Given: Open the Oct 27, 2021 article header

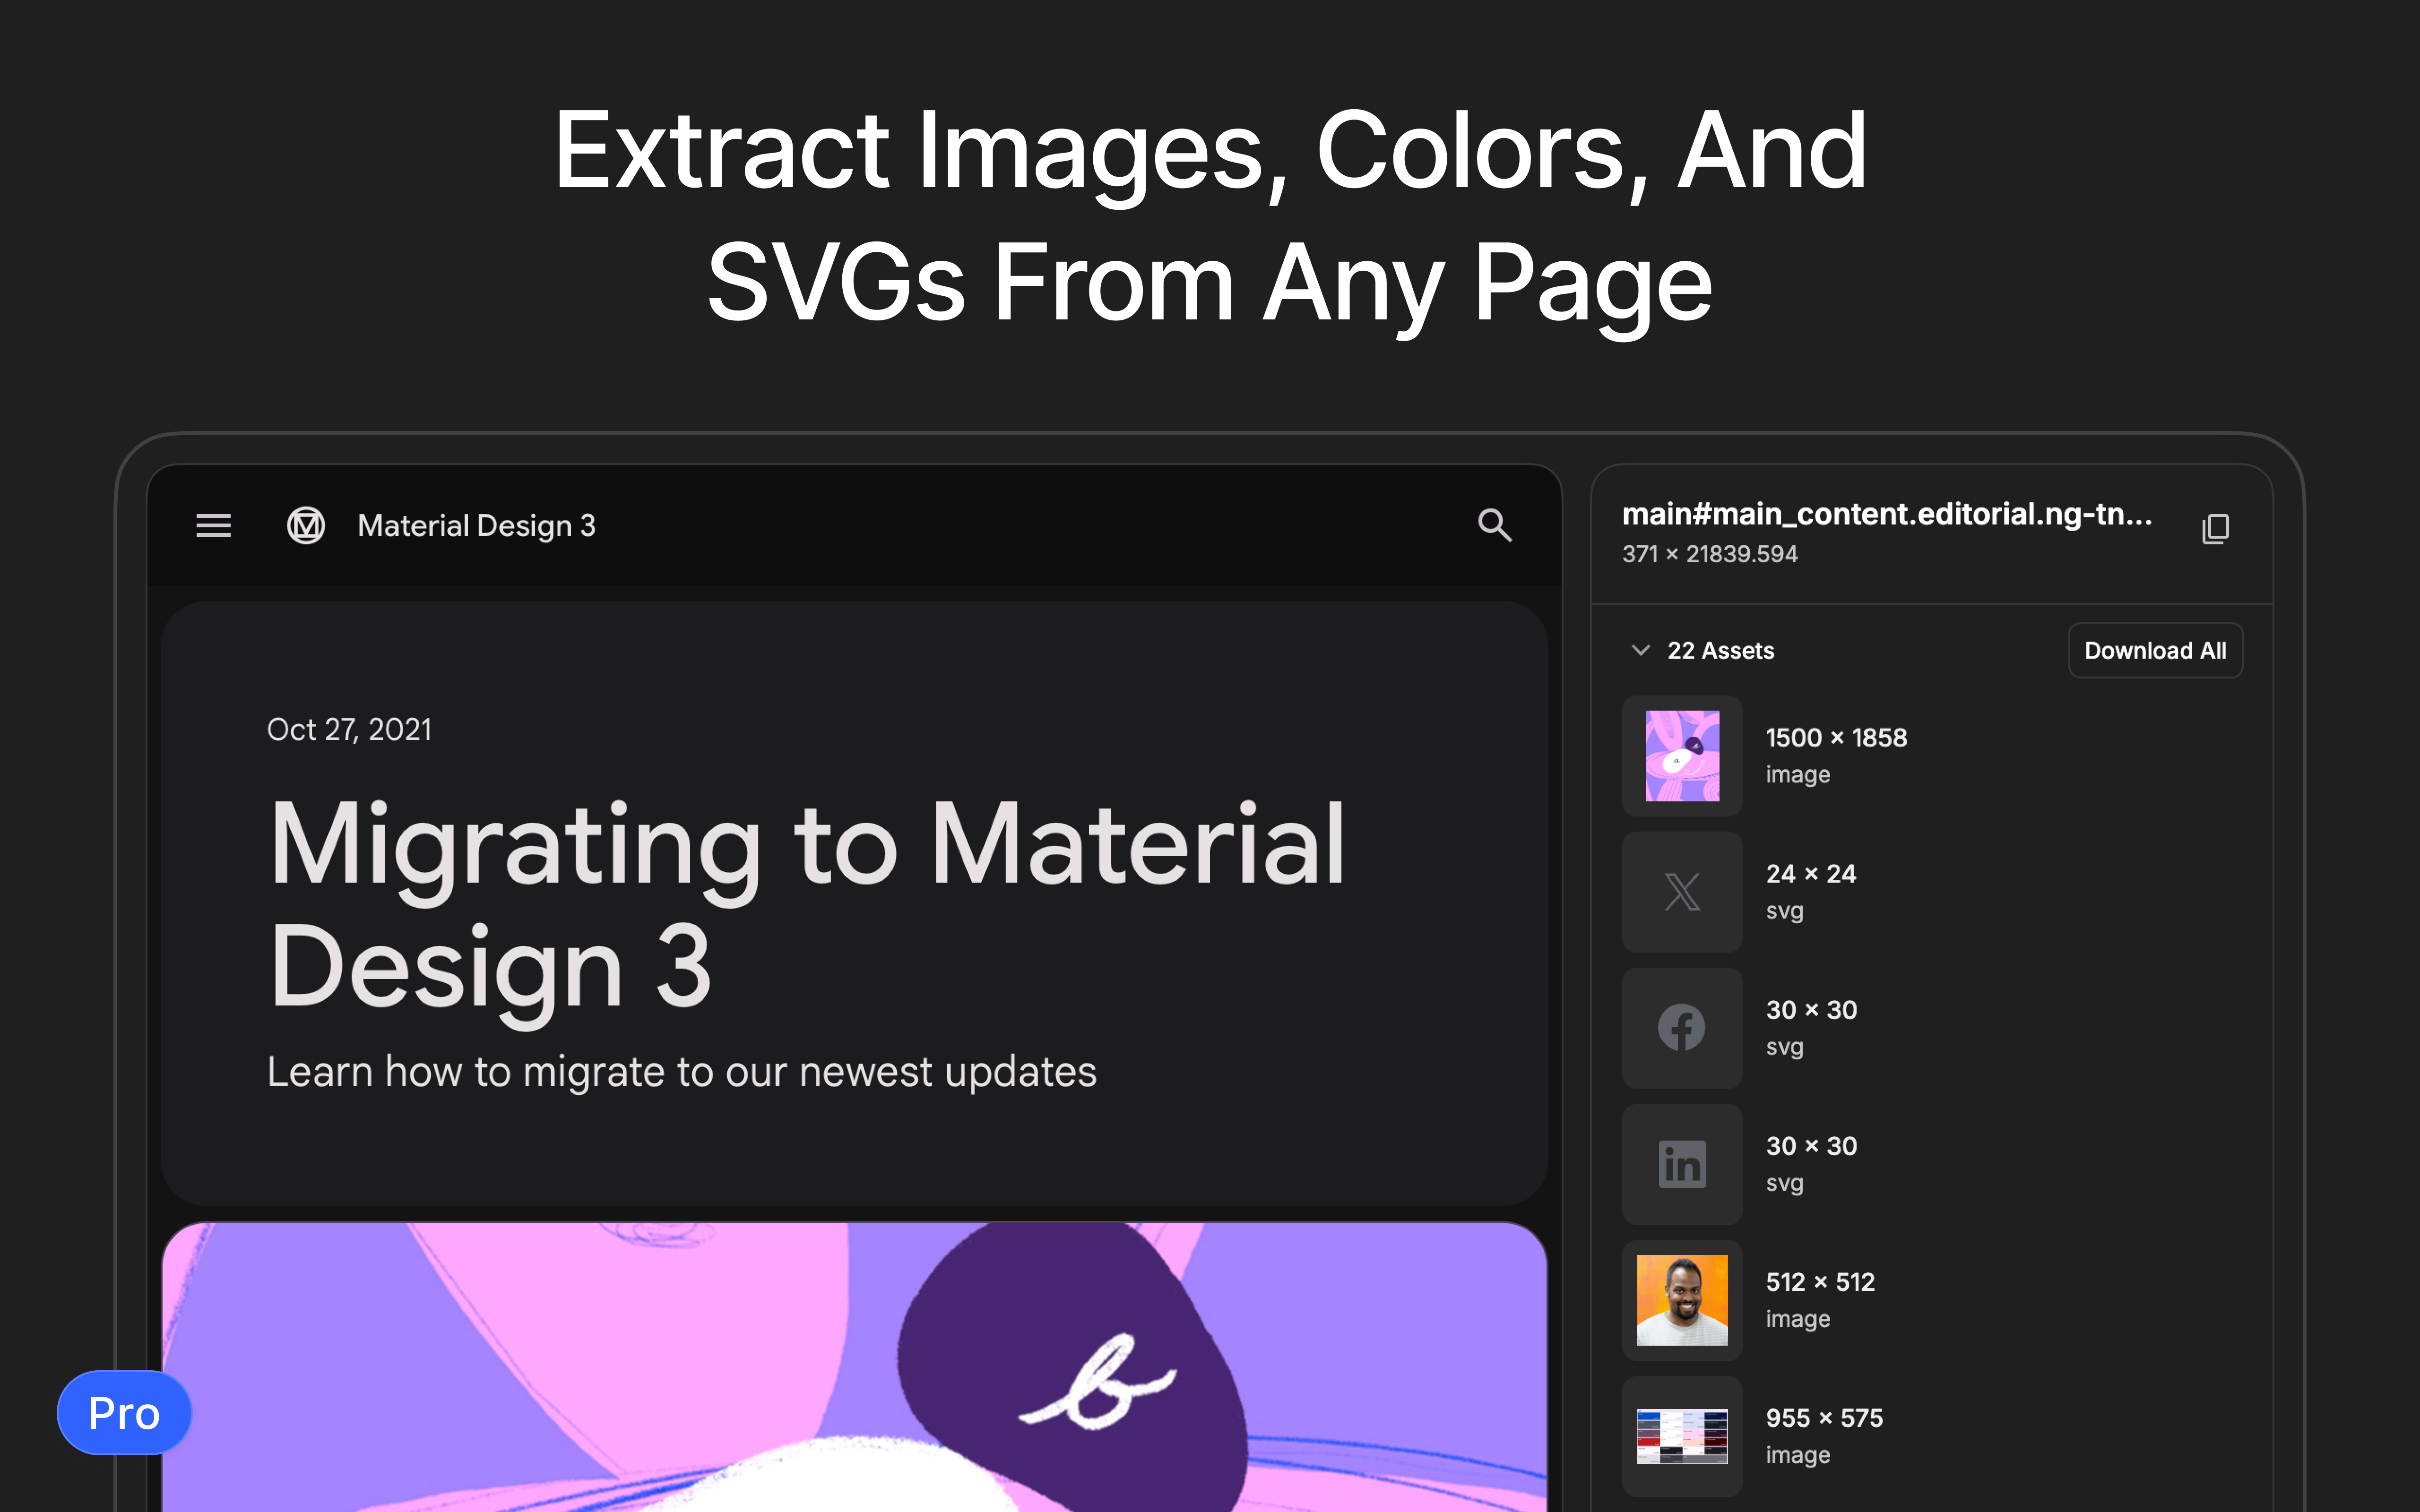Looking at the screenshot, I should pyautogui.click(x=349, y=729).
